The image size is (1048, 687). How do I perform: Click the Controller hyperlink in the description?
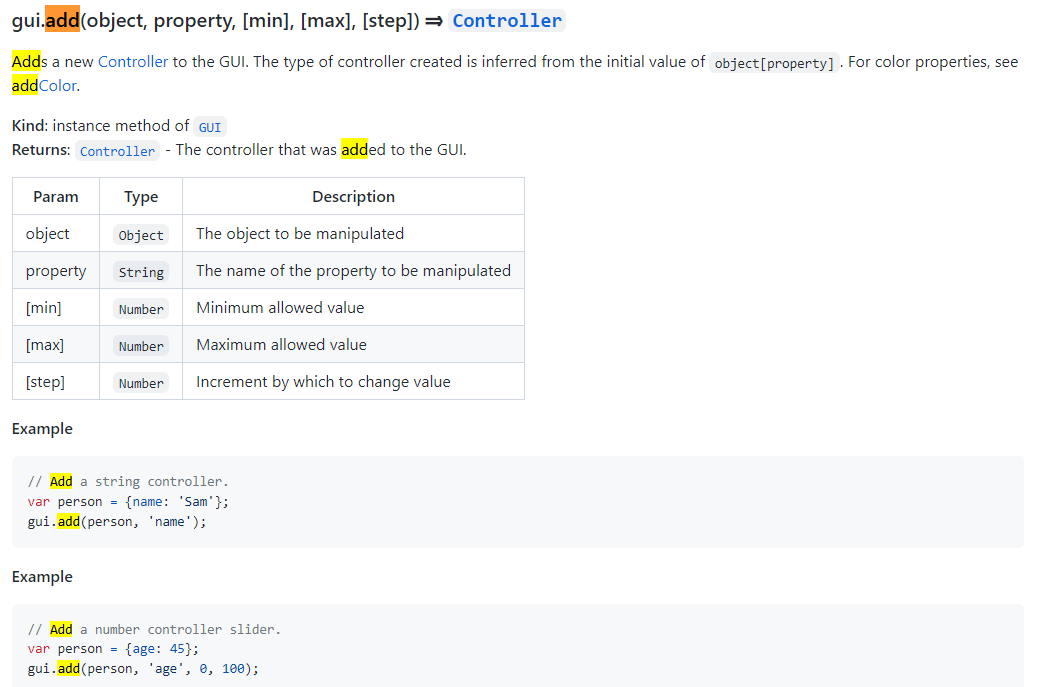(x=133, y=62)
